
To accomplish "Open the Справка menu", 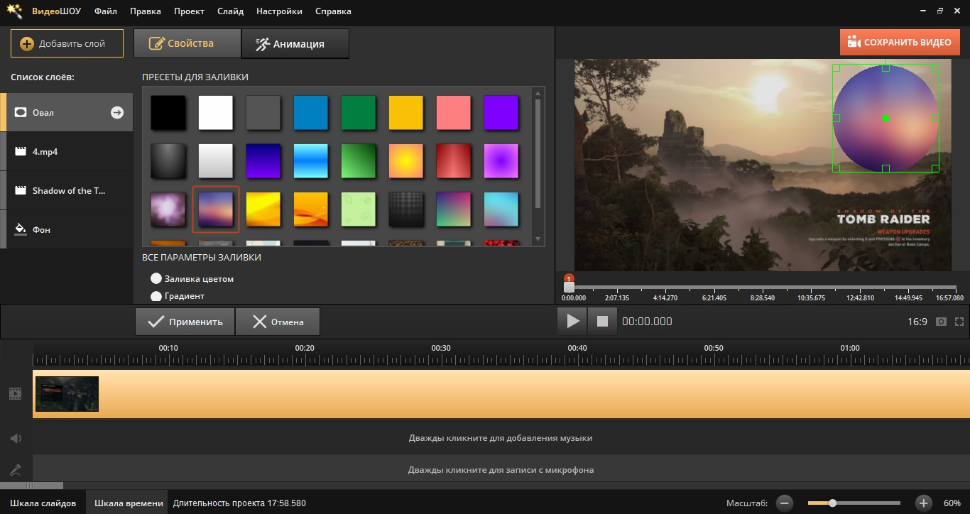I will pos(333,11).
